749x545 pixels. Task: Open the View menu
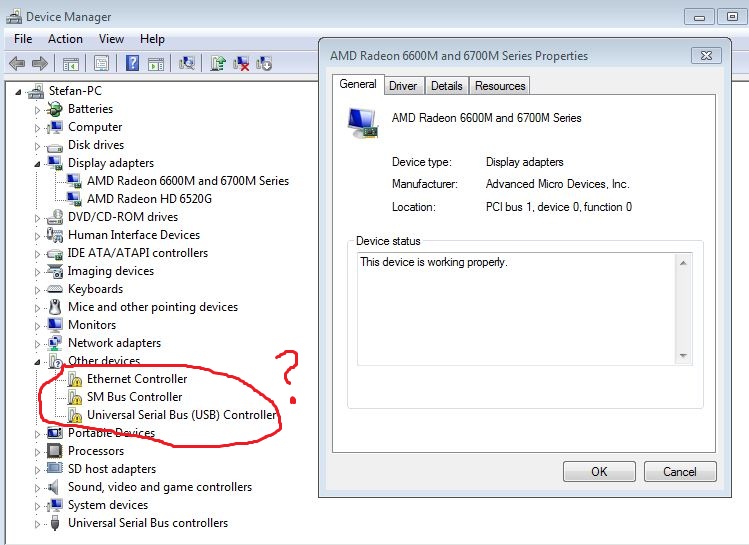[111, 39]
